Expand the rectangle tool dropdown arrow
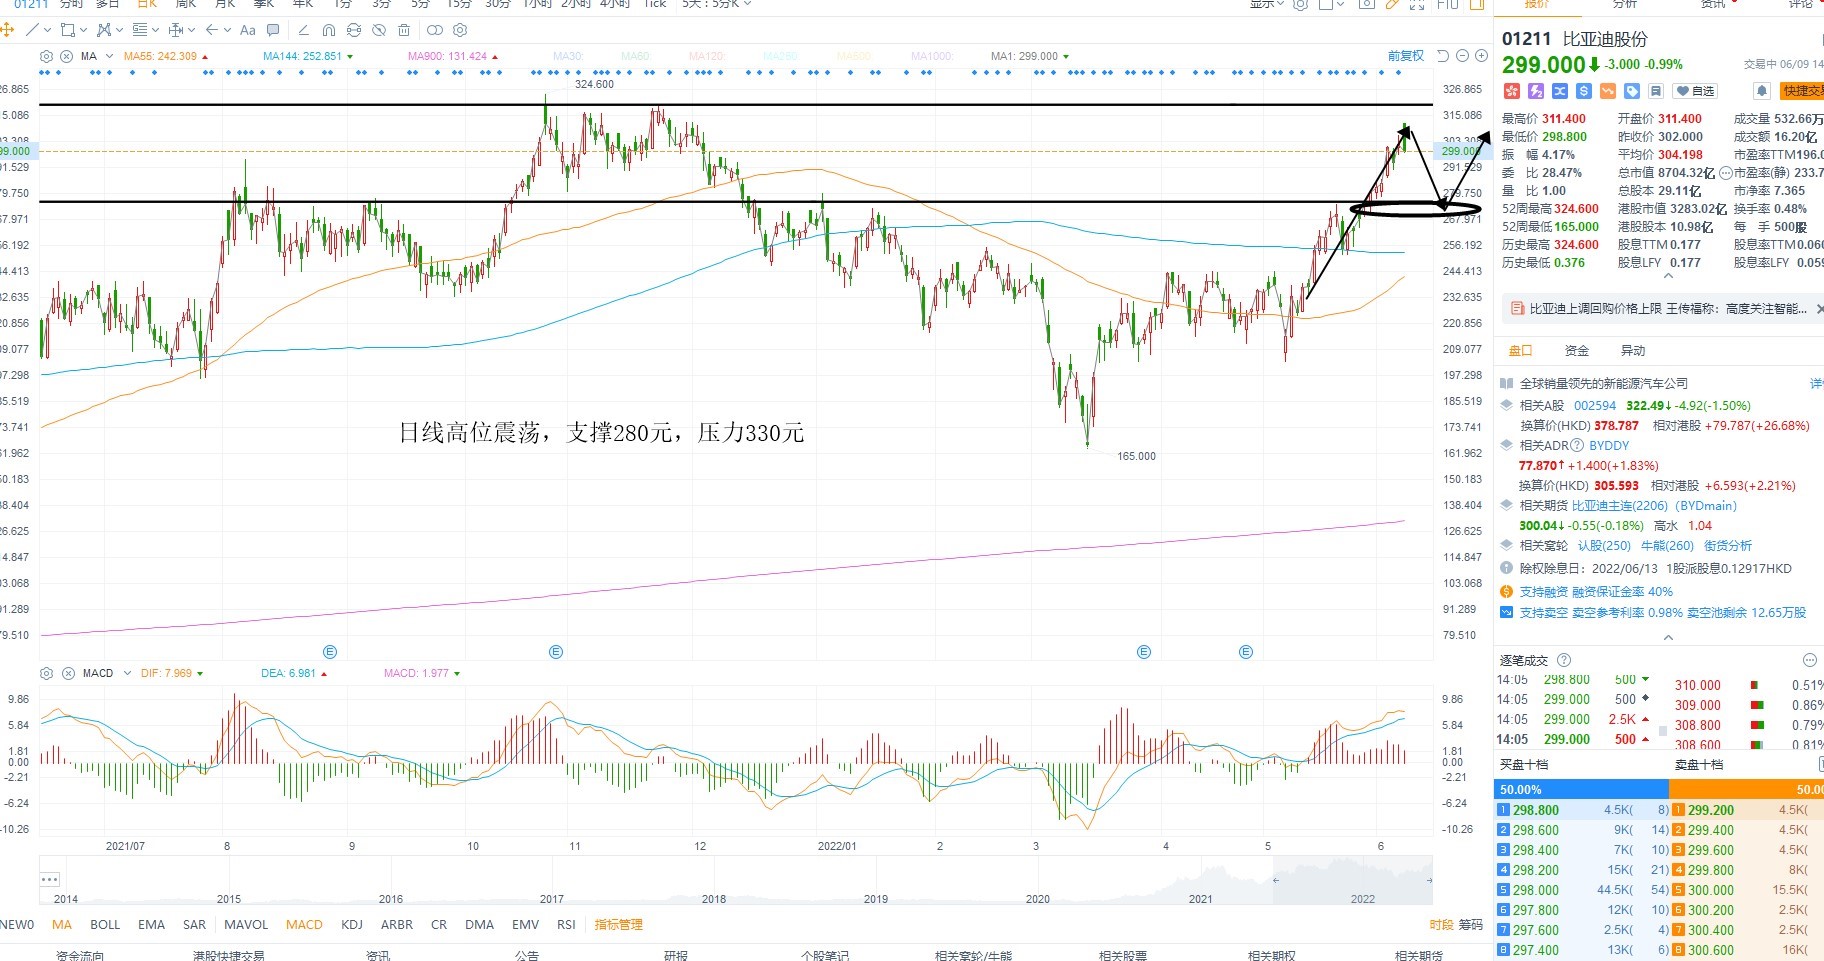The height and width of the screenshot is (961, 1824). click(83, 30)
